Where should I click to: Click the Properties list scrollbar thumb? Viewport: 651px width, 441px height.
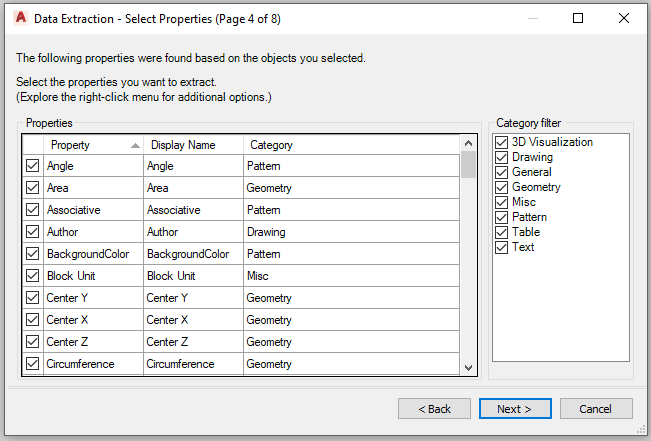pyautogui.click(x=468, y=165)
